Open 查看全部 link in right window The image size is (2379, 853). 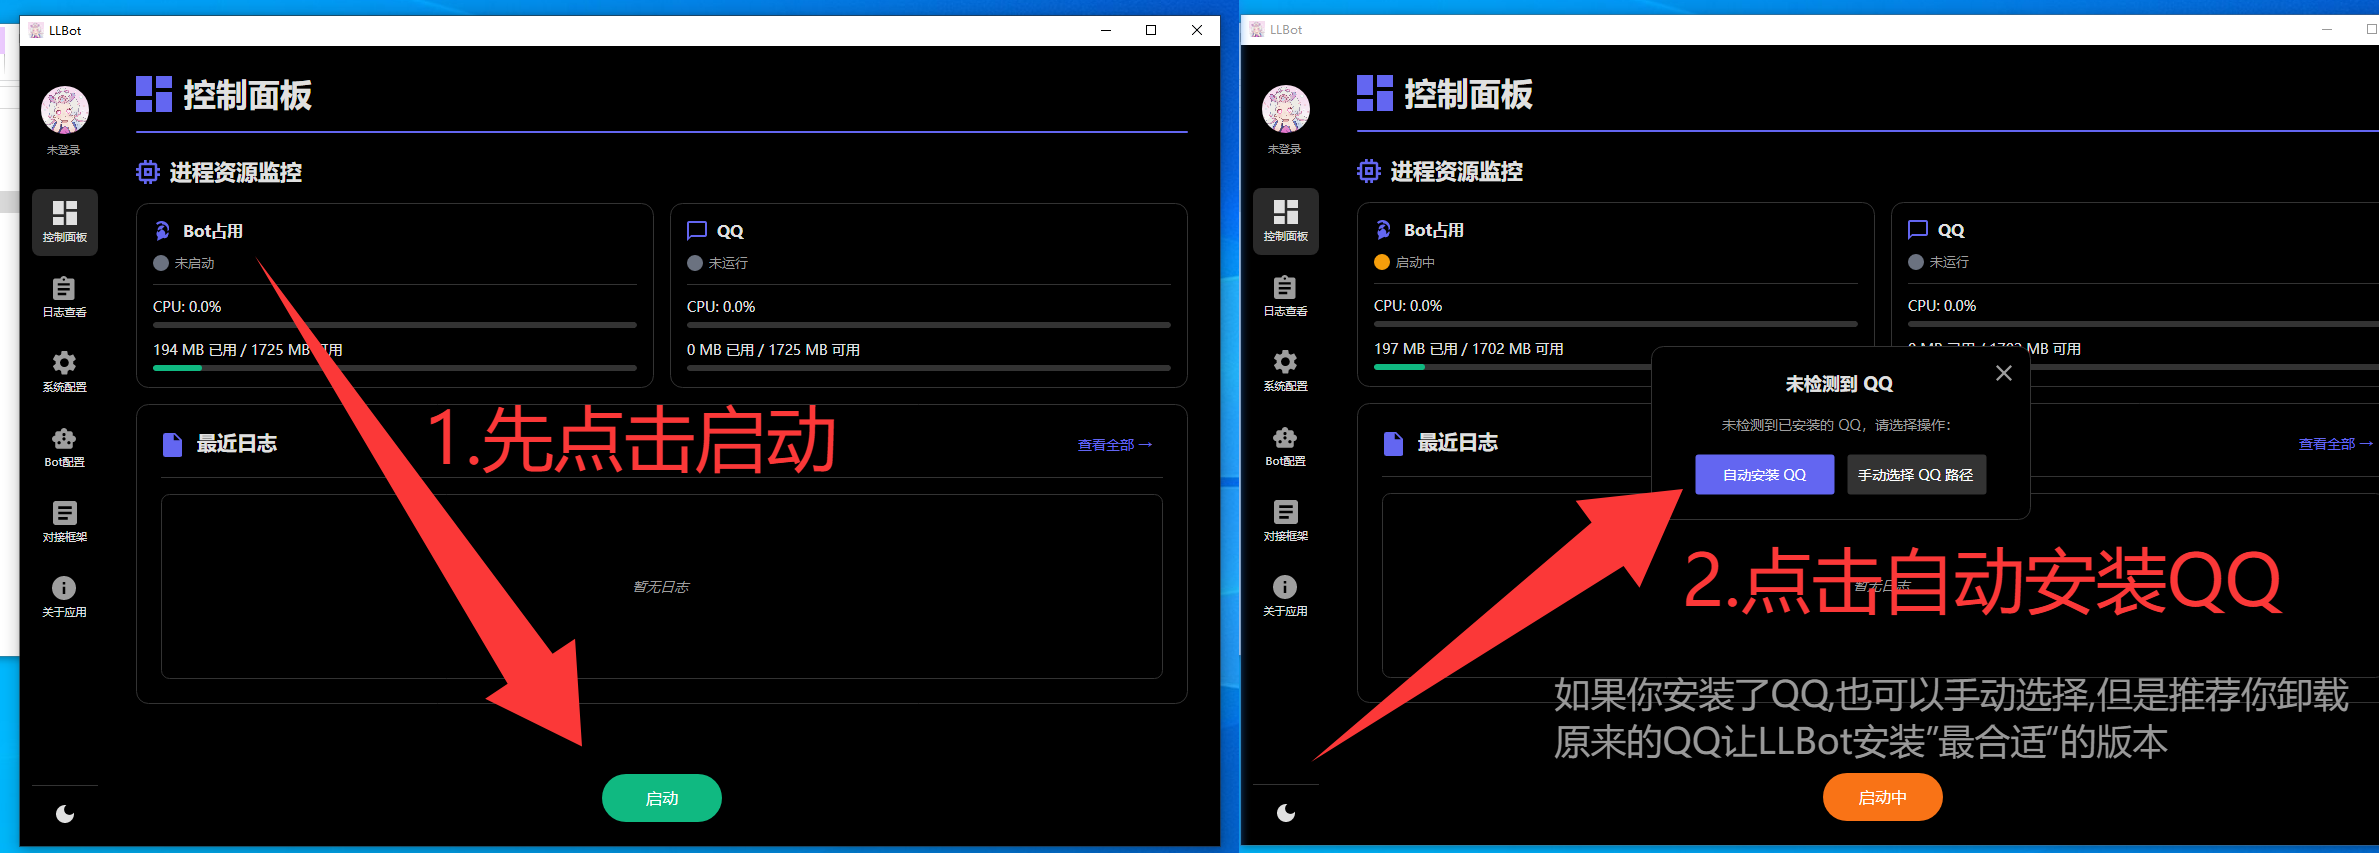coord(2335,444)
